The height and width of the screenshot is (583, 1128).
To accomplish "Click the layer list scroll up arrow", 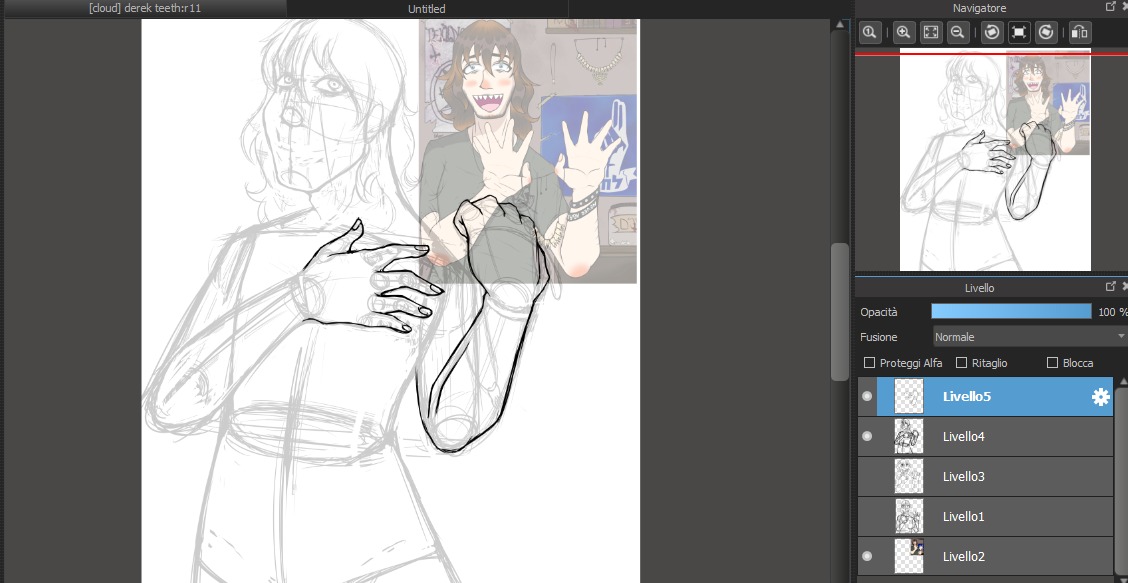I will 1122,381.
